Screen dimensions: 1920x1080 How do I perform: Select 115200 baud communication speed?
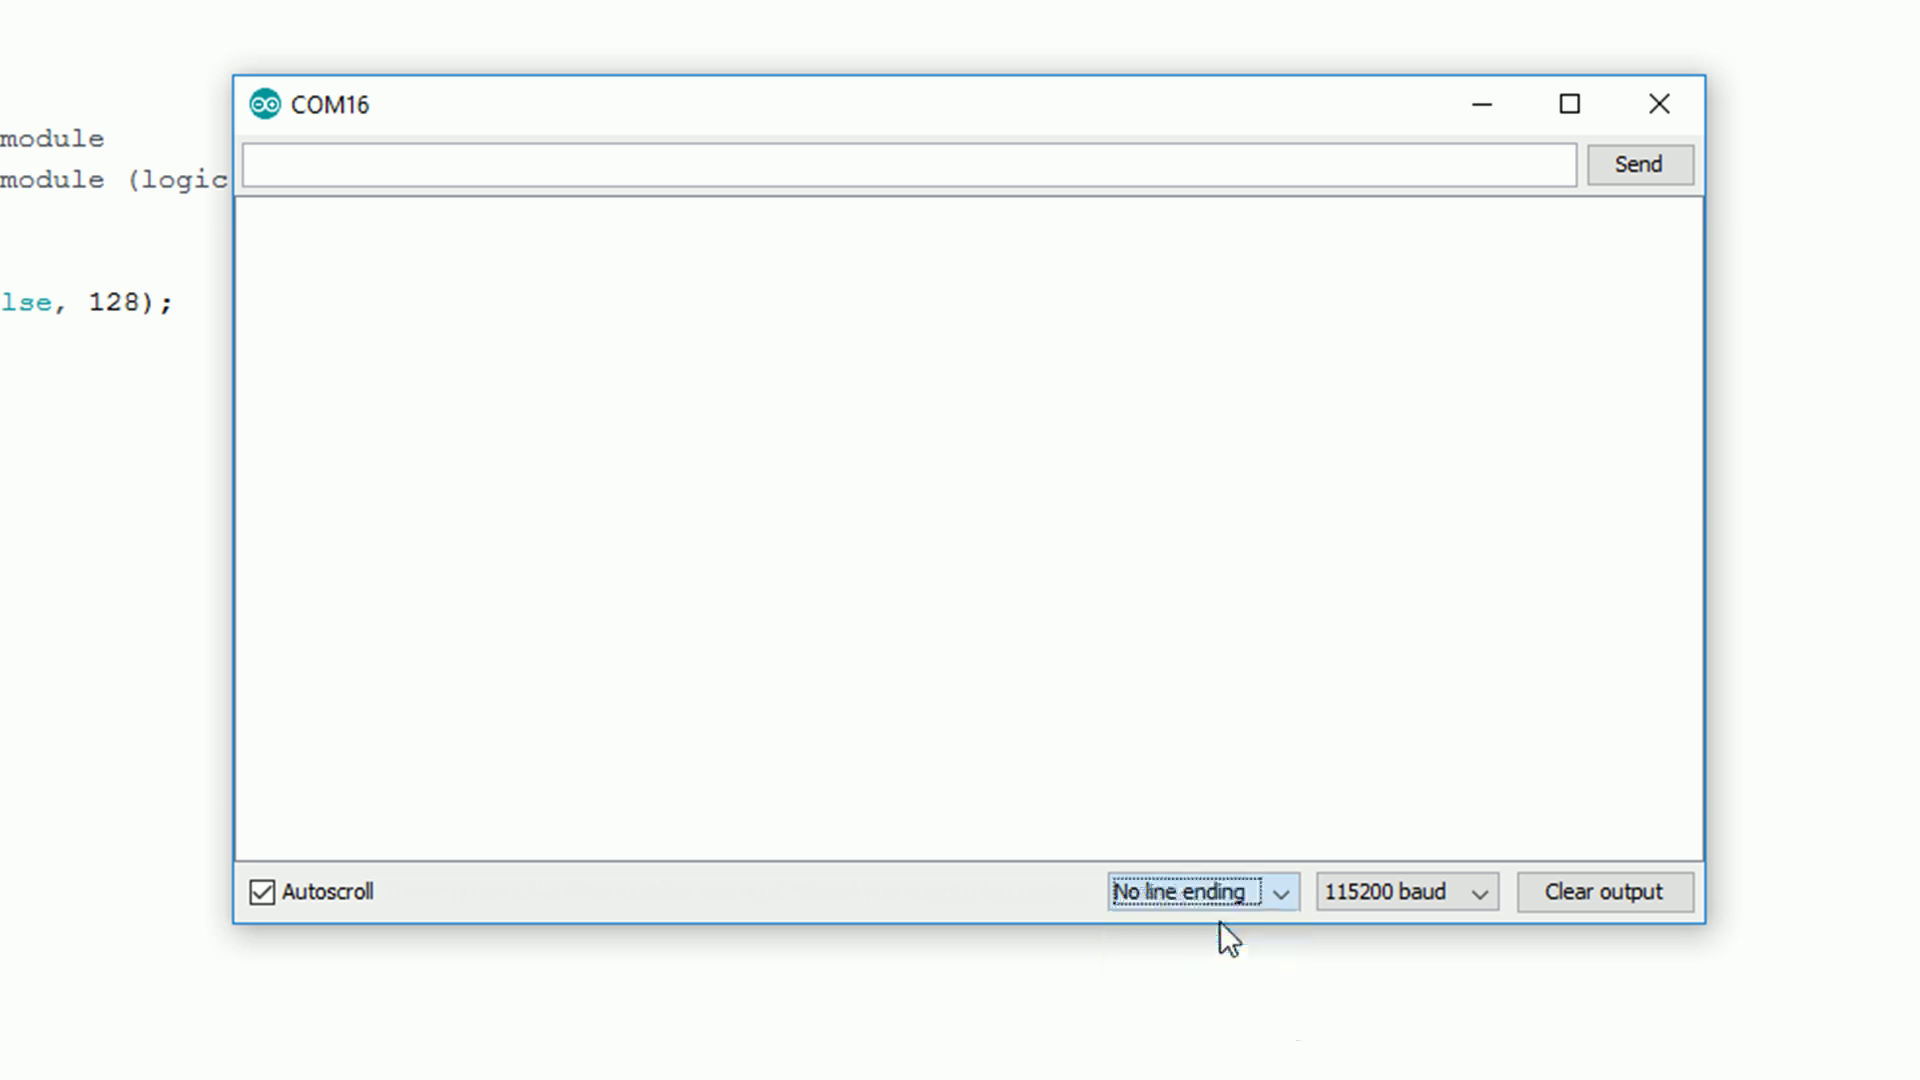tap(1404, 891)
